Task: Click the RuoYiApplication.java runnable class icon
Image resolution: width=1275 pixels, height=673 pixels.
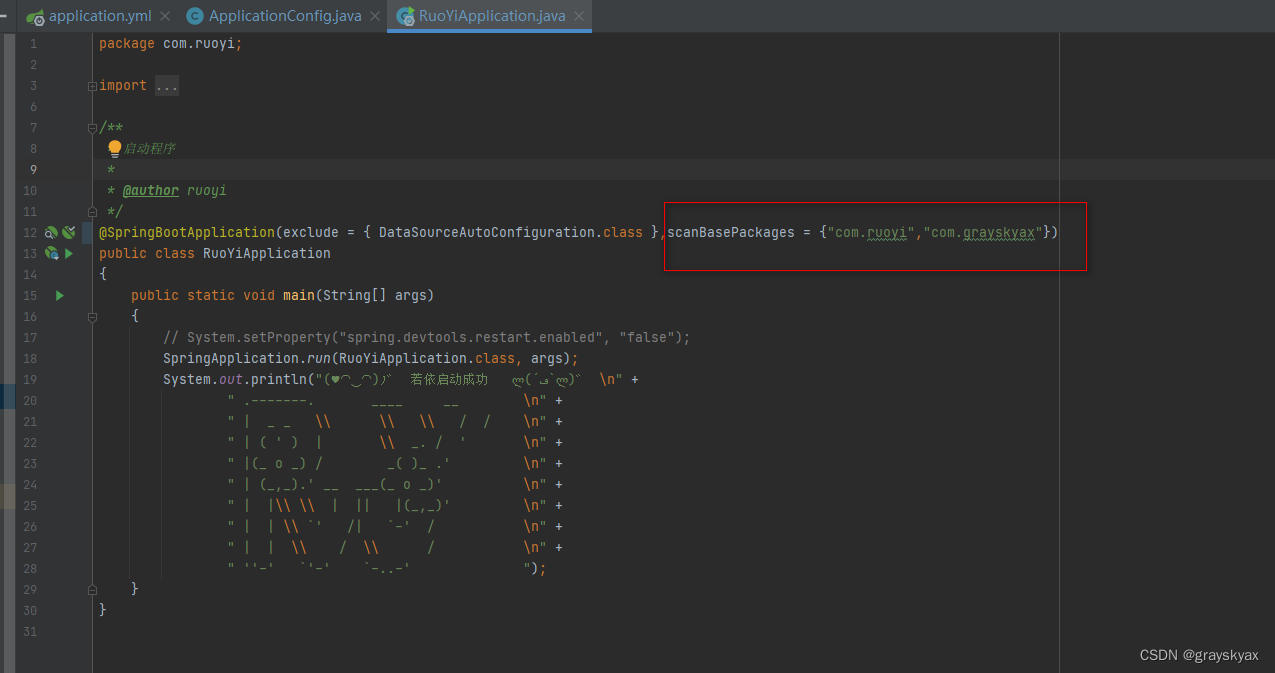Action: point(406,16)
